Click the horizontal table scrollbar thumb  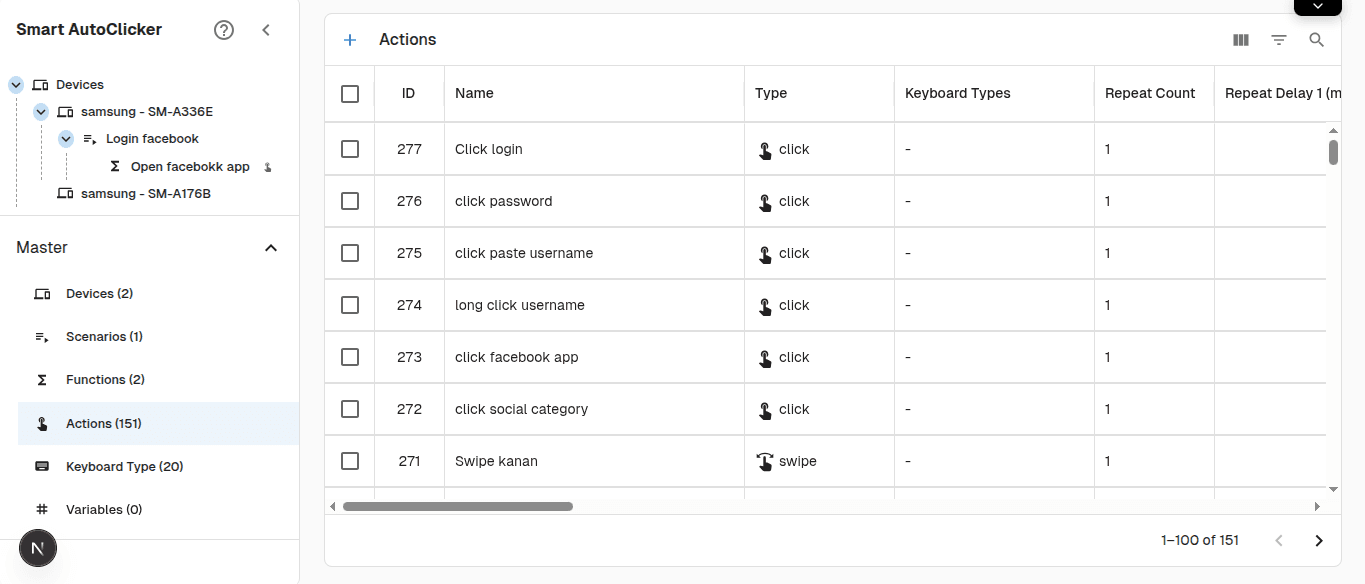[457, 507]
